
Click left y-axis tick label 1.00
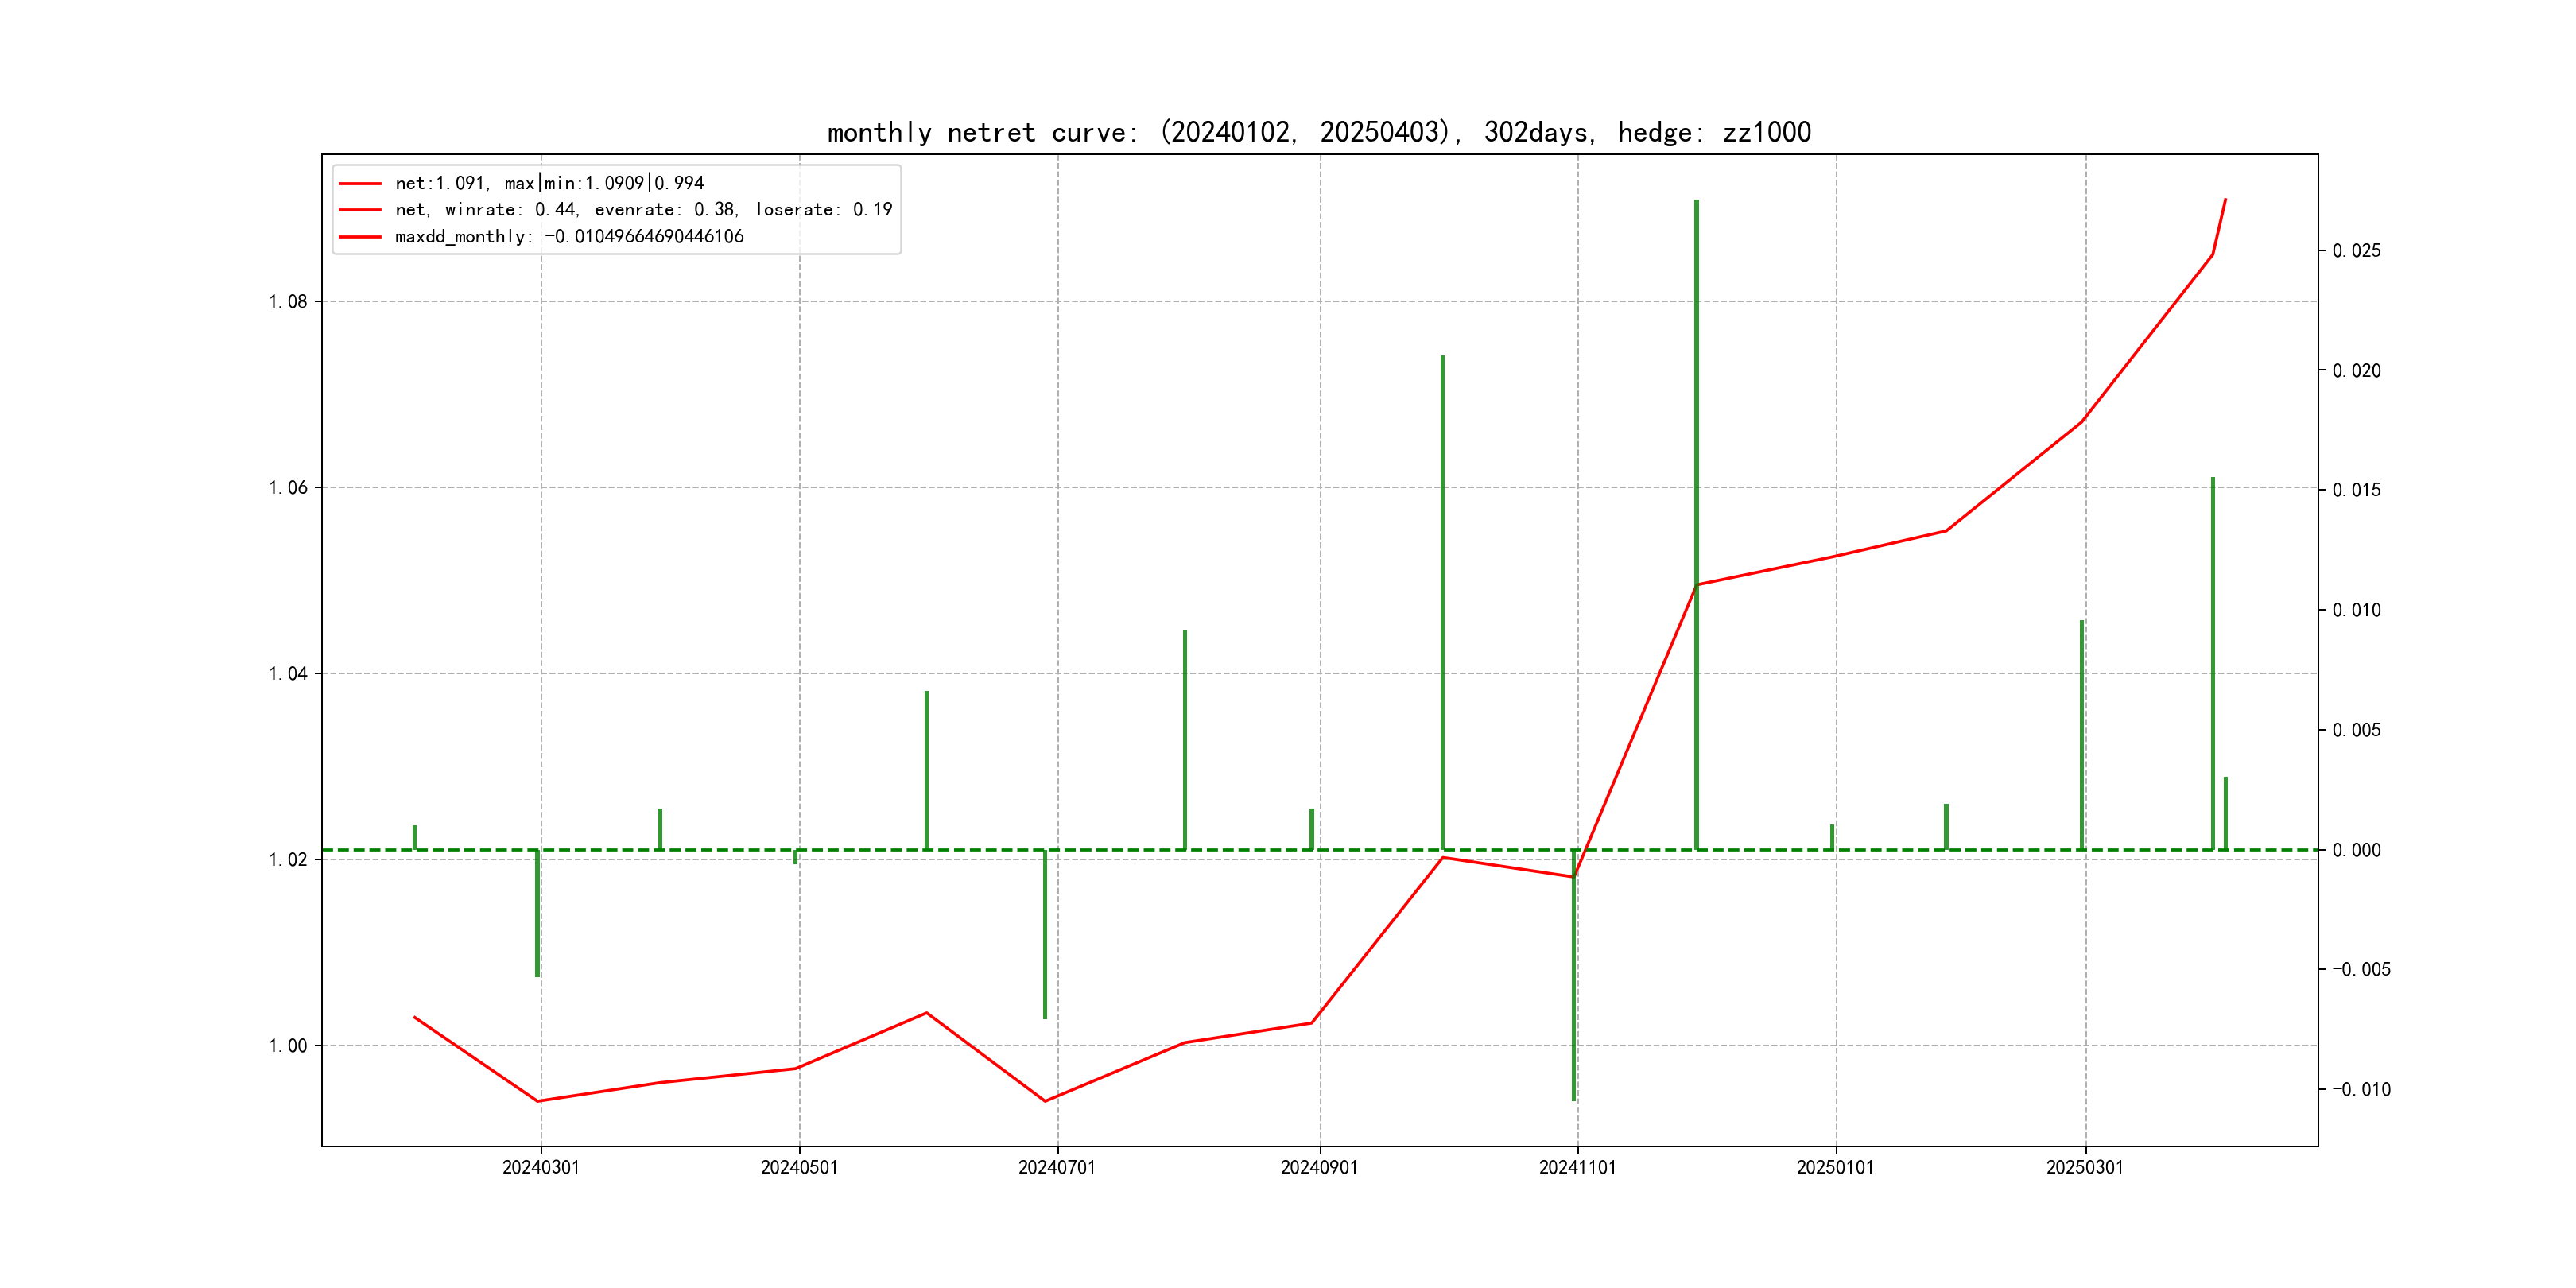(x=288, y=1046)
